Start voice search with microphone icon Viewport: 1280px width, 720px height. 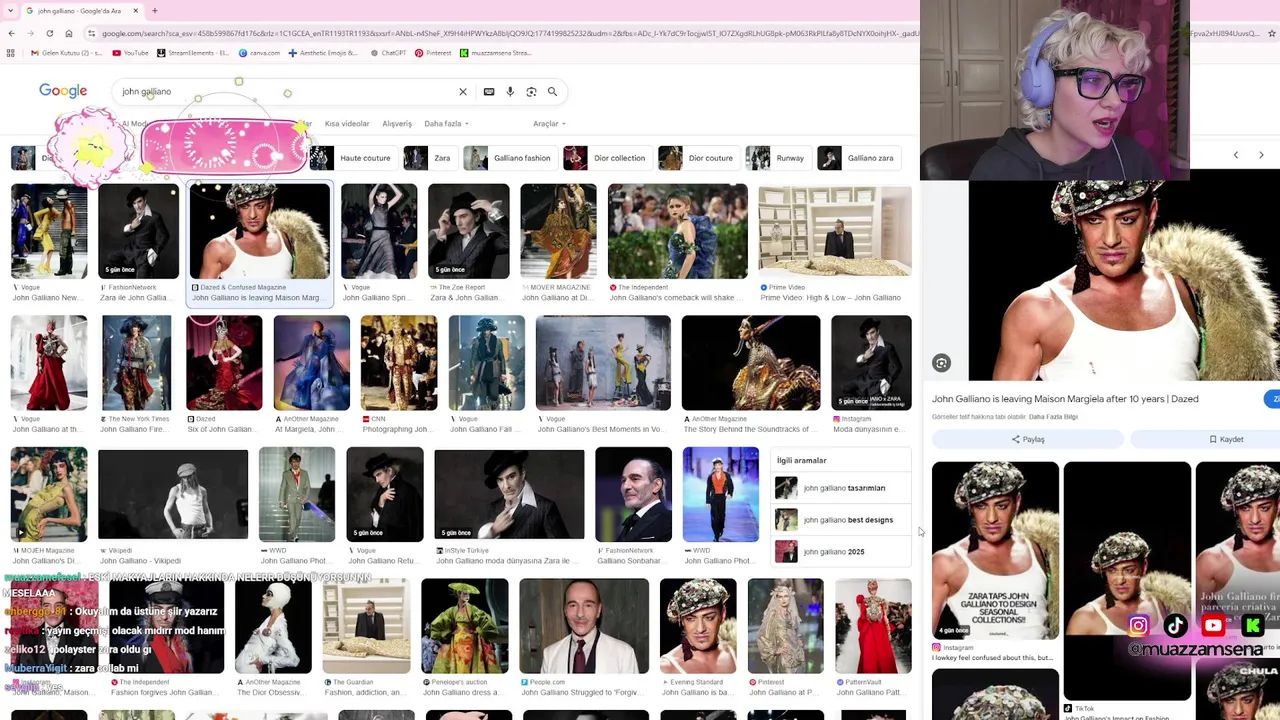[510, 92]
